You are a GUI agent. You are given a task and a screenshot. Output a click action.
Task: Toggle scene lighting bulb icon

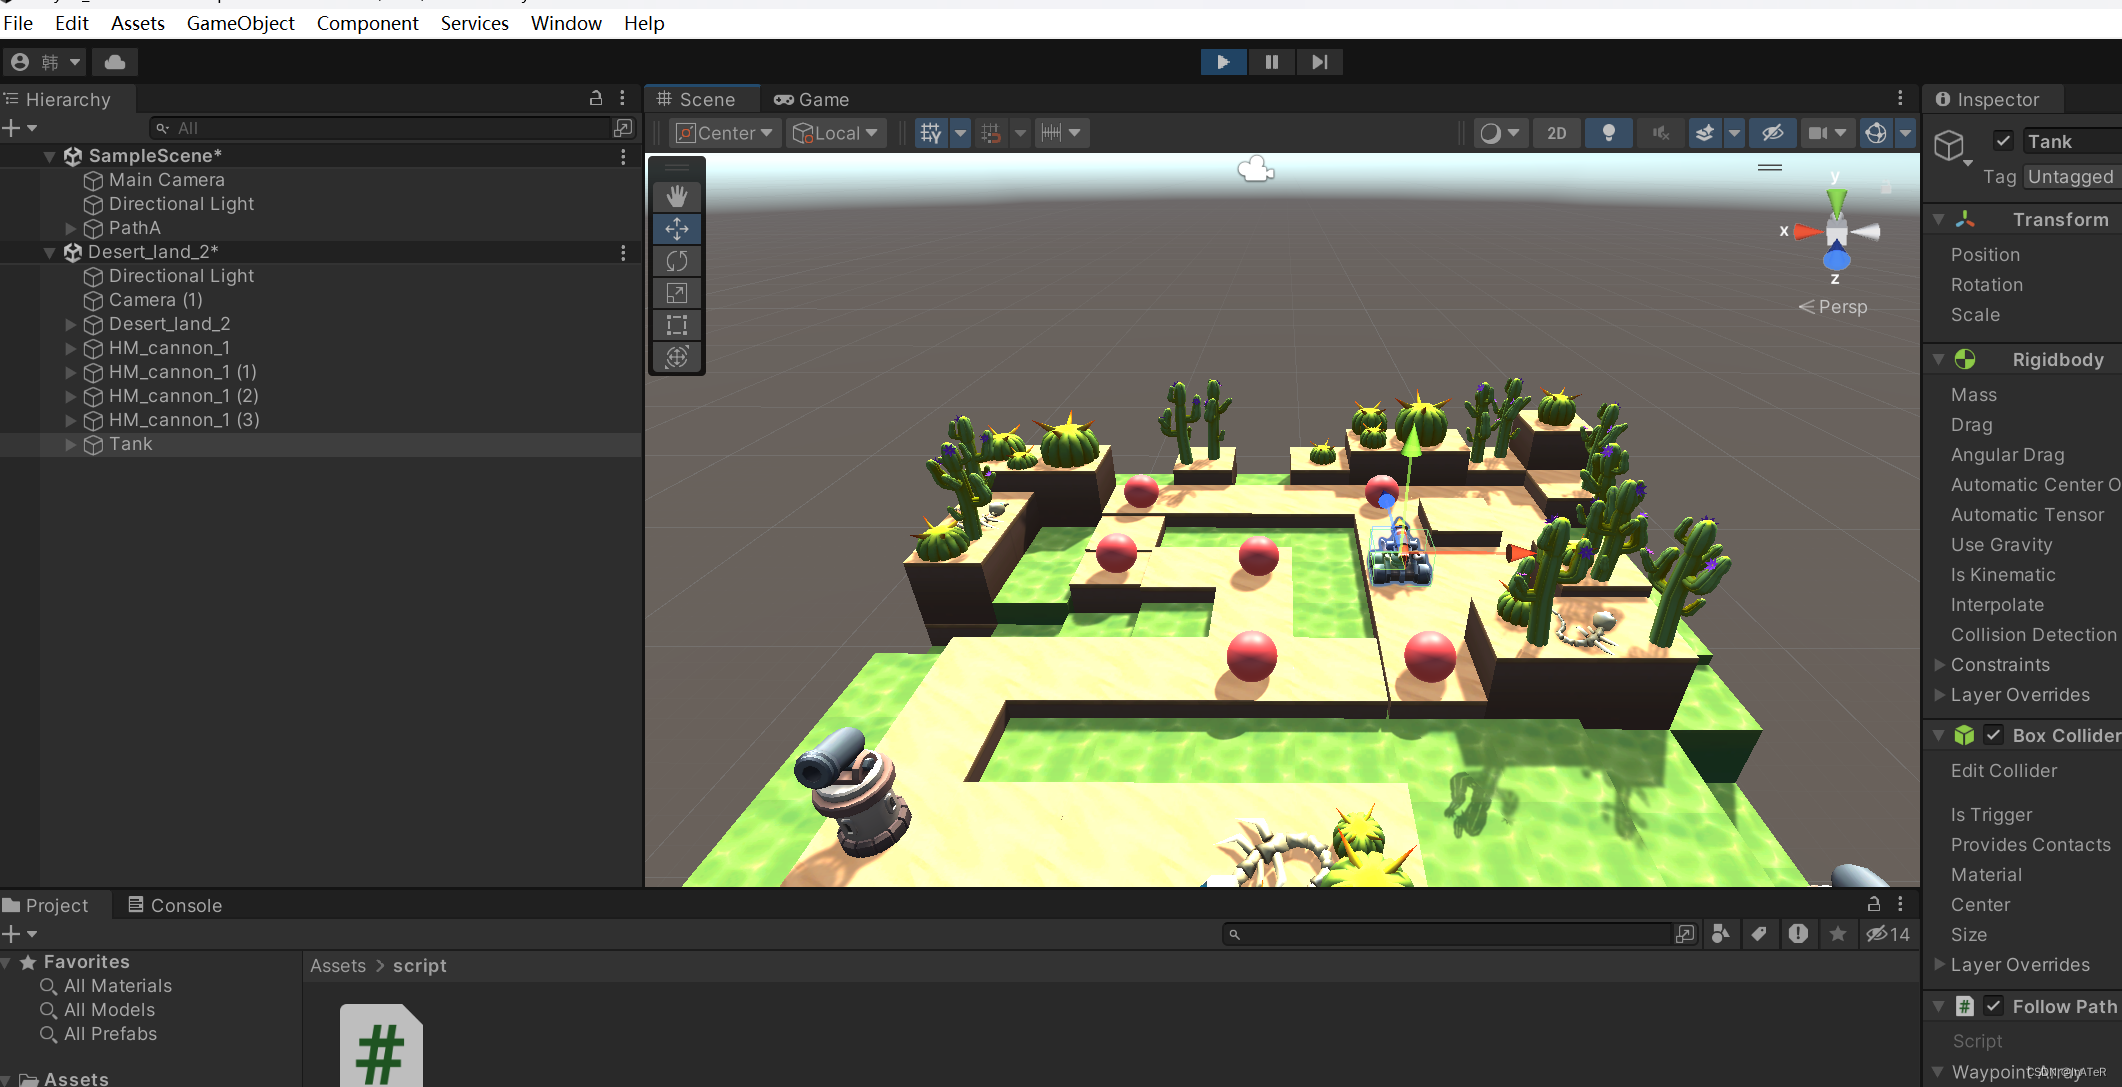(1608, 133)
